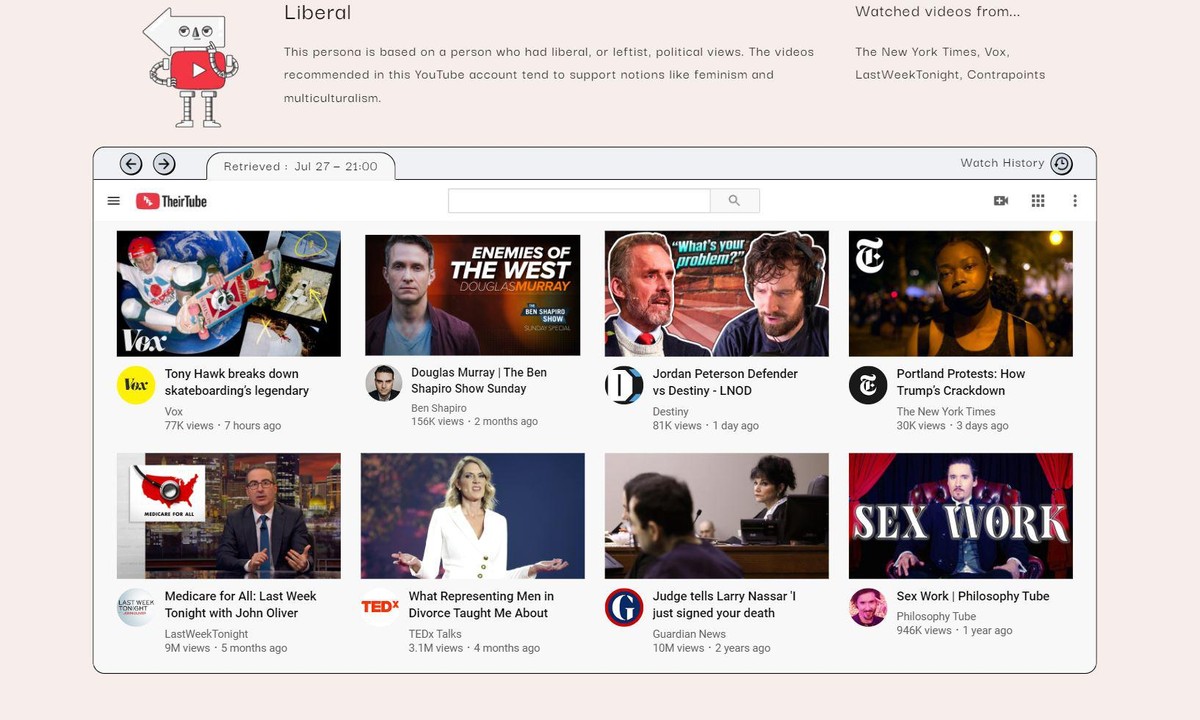Click the Vox channel avatar
Image resolution: width=1200 pixels, height=720 pixels.
[x=136, y=385]
